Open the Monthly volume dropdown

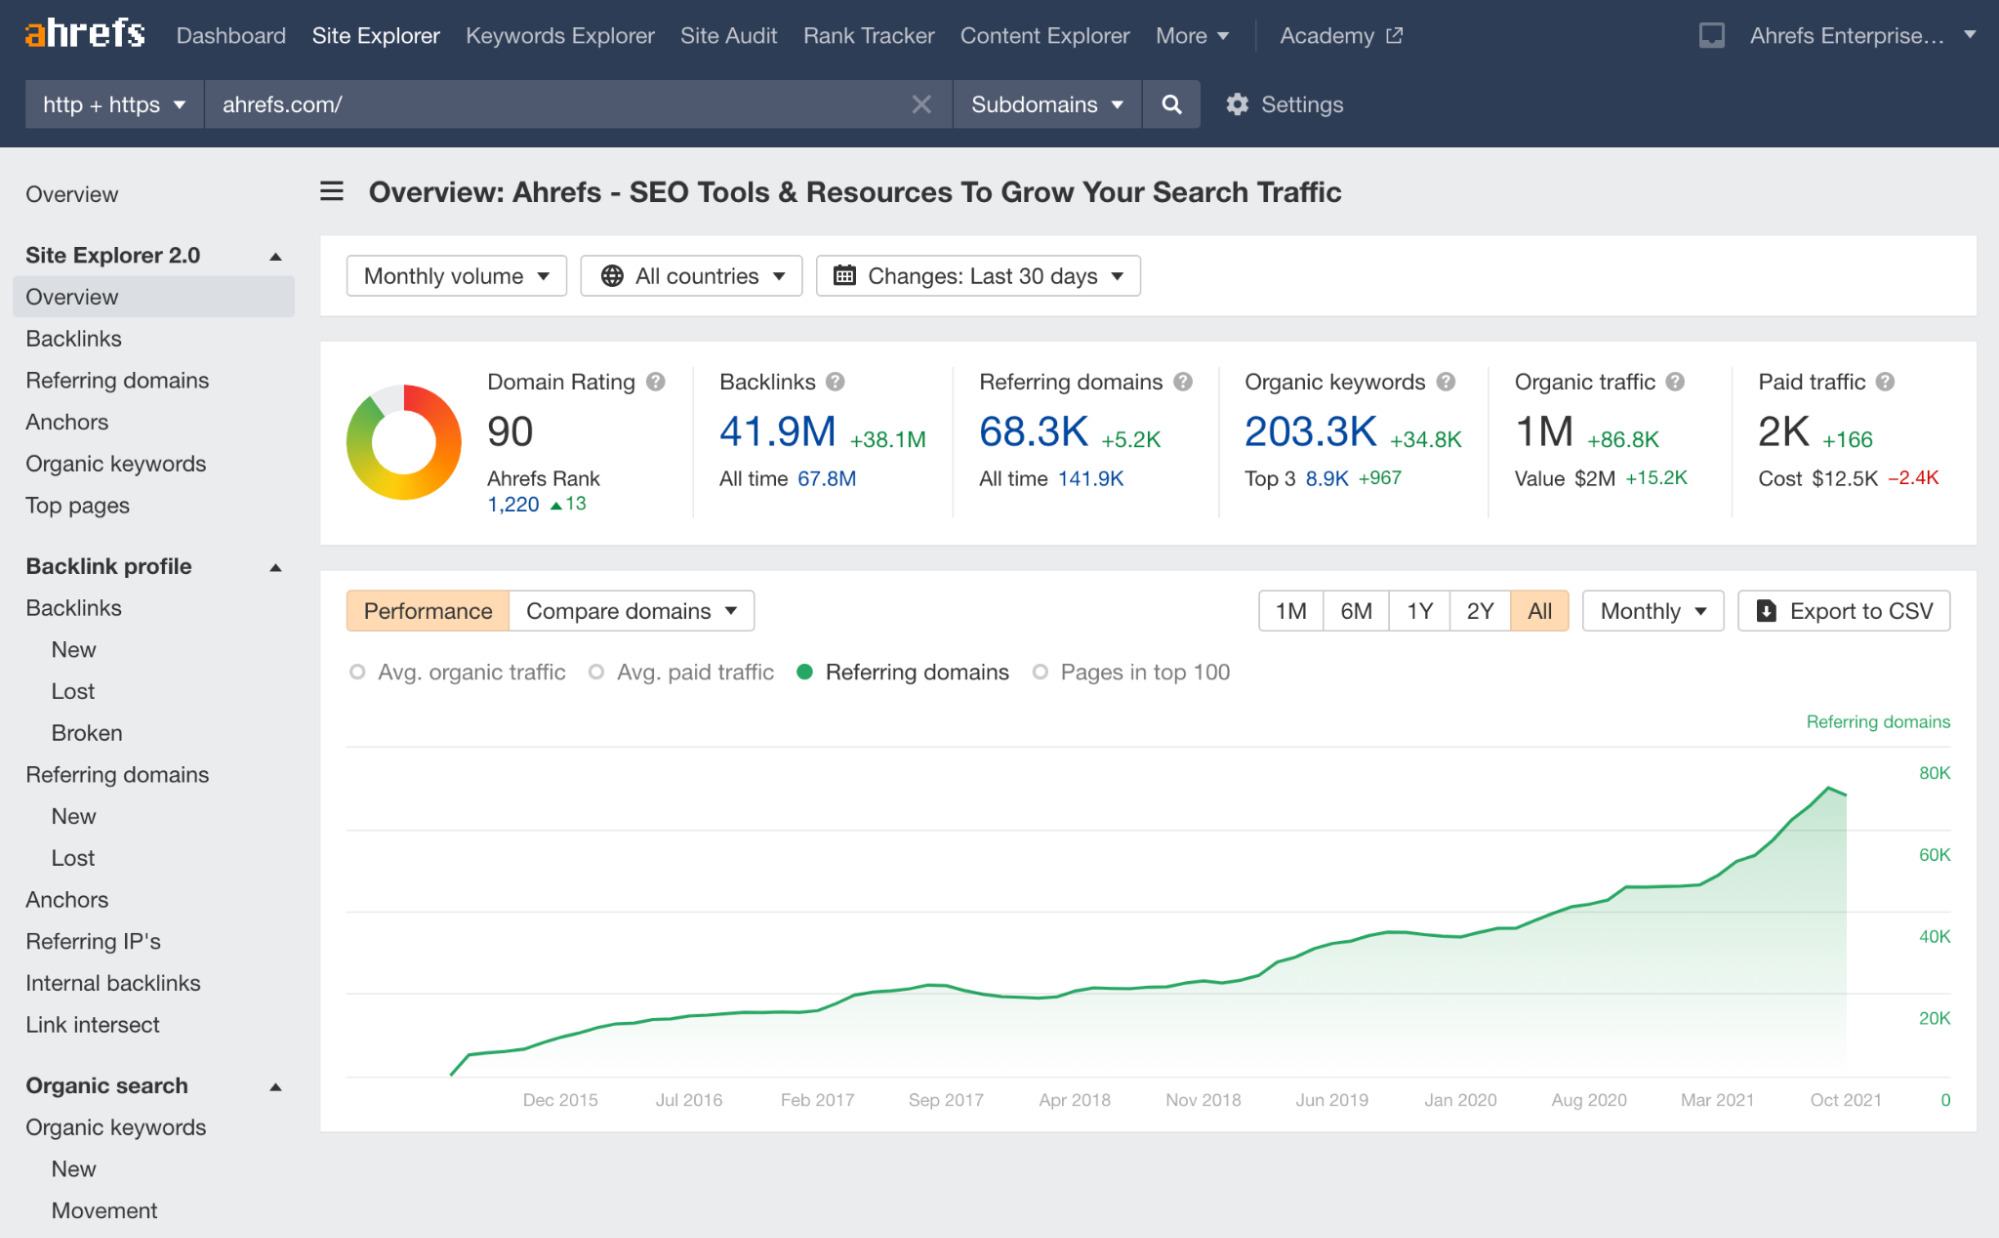point(456,276)
